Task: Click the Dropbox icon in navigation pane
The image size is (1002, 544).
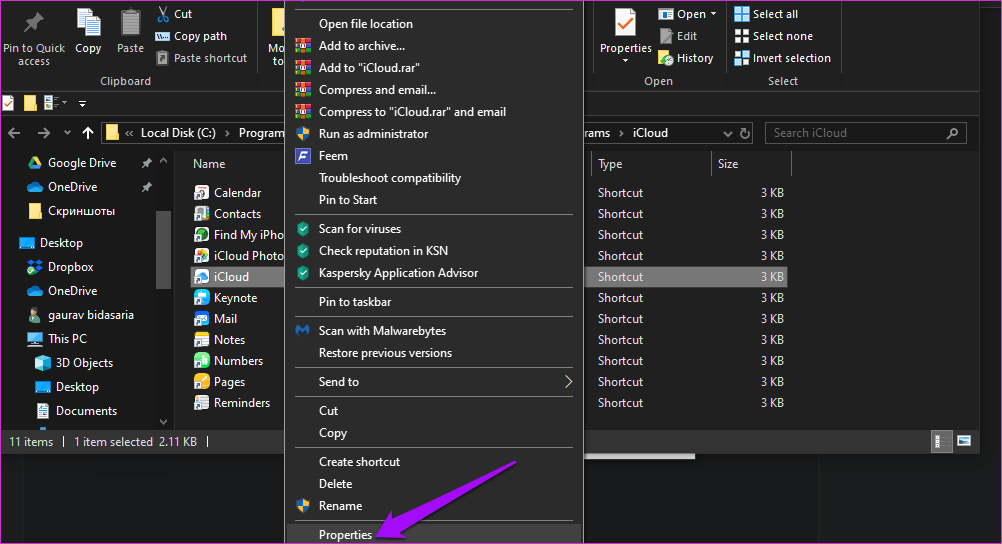Action: coord(35,267)
